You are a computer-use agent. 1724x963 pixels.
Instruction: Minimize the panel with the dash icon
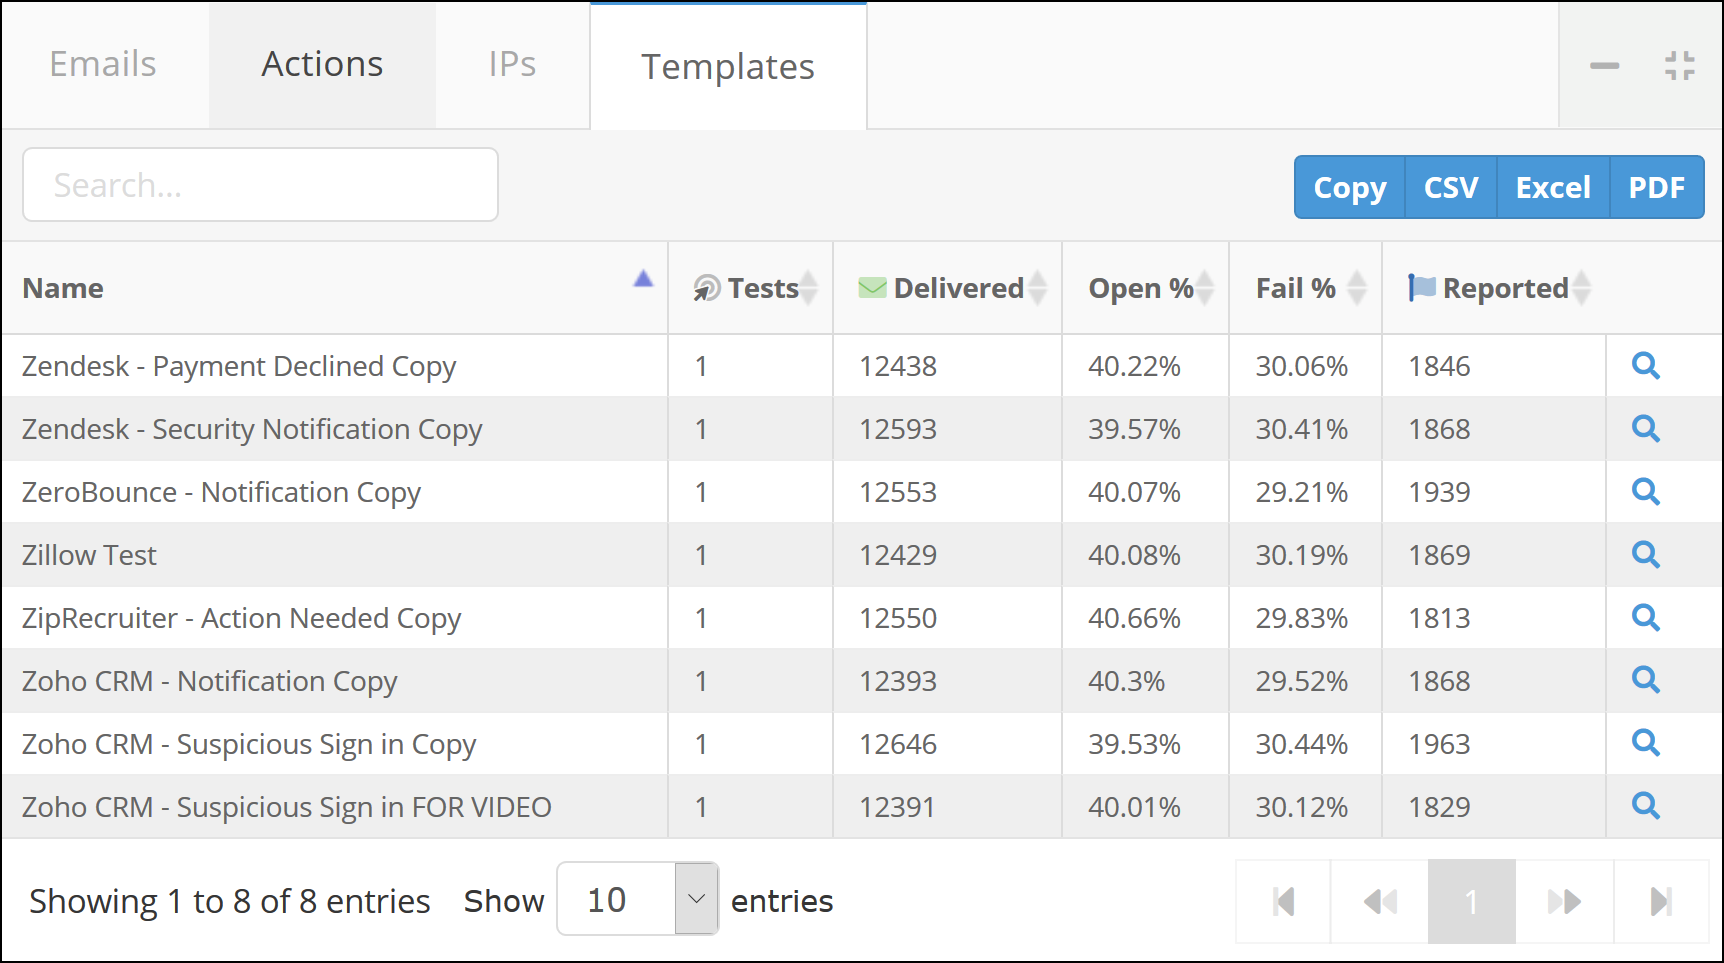1604,66
